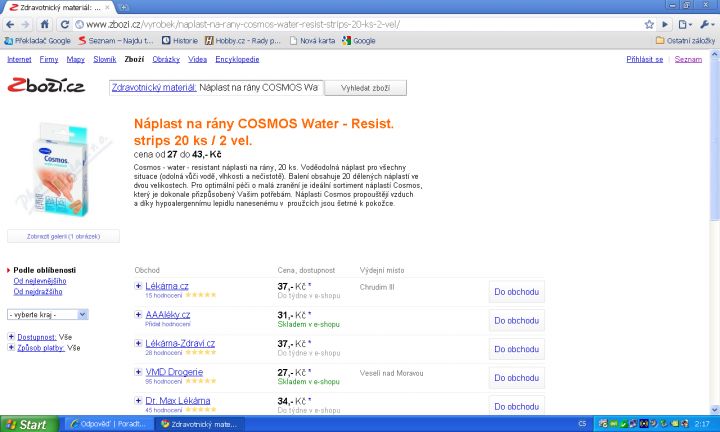This screenshot has width=720, height=432.
Task: Click Přidat hodnocení under AAAléky.cz
Action: tap(168, 324)
